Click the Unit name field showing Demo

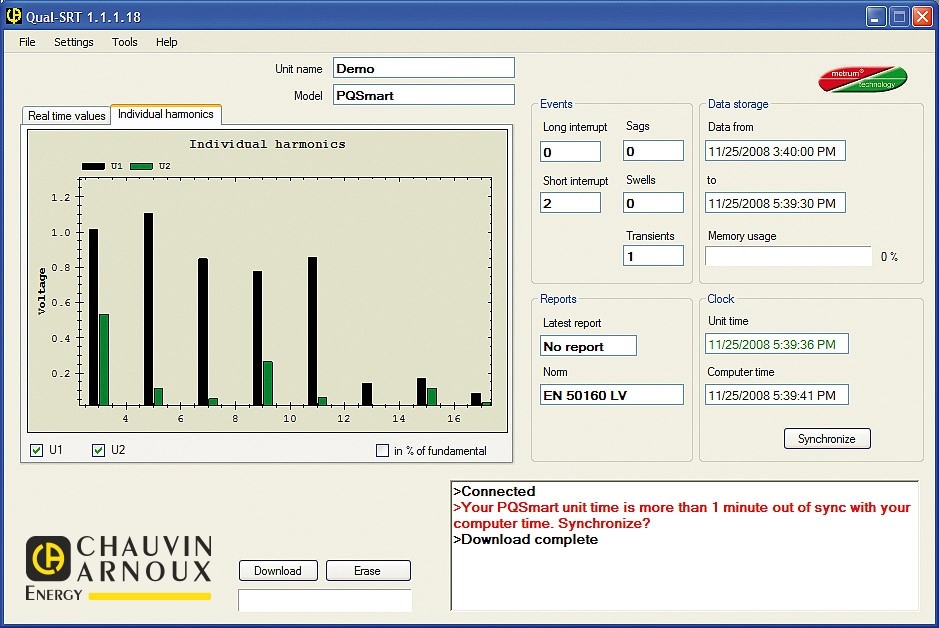point(424,68)
